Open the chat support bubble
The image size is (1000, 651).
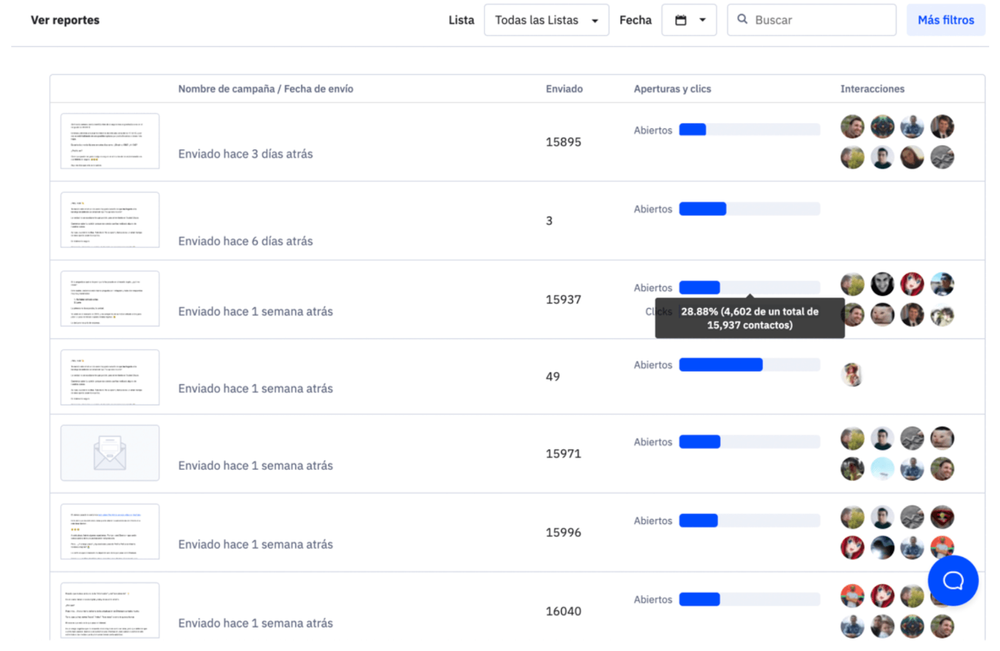click(953, 580)
